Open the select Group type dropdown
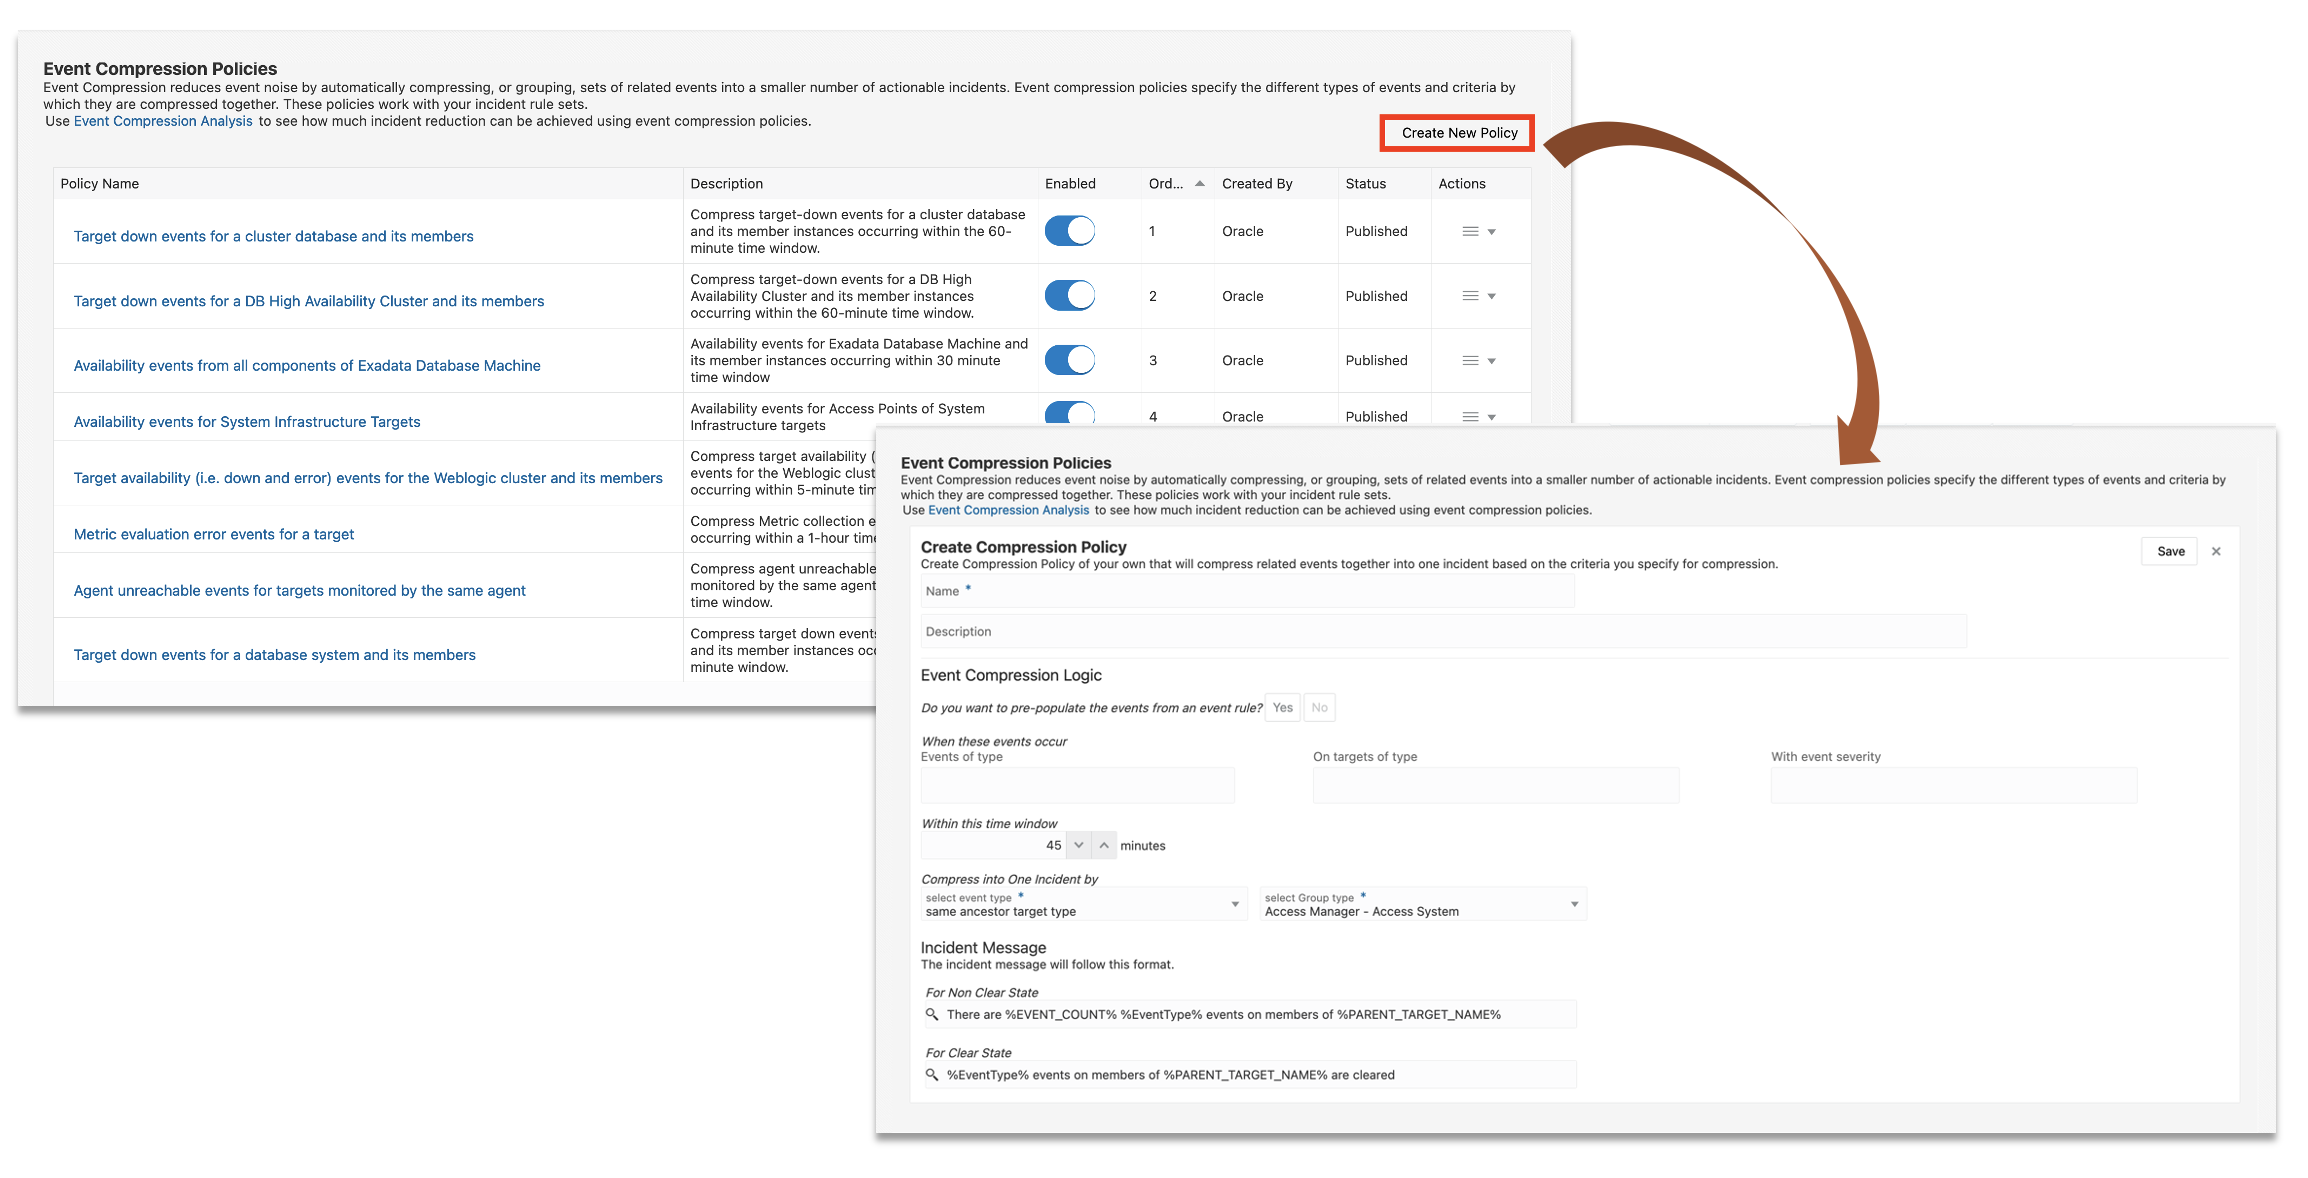The image size is (2308, 1178). [1574, 904]
